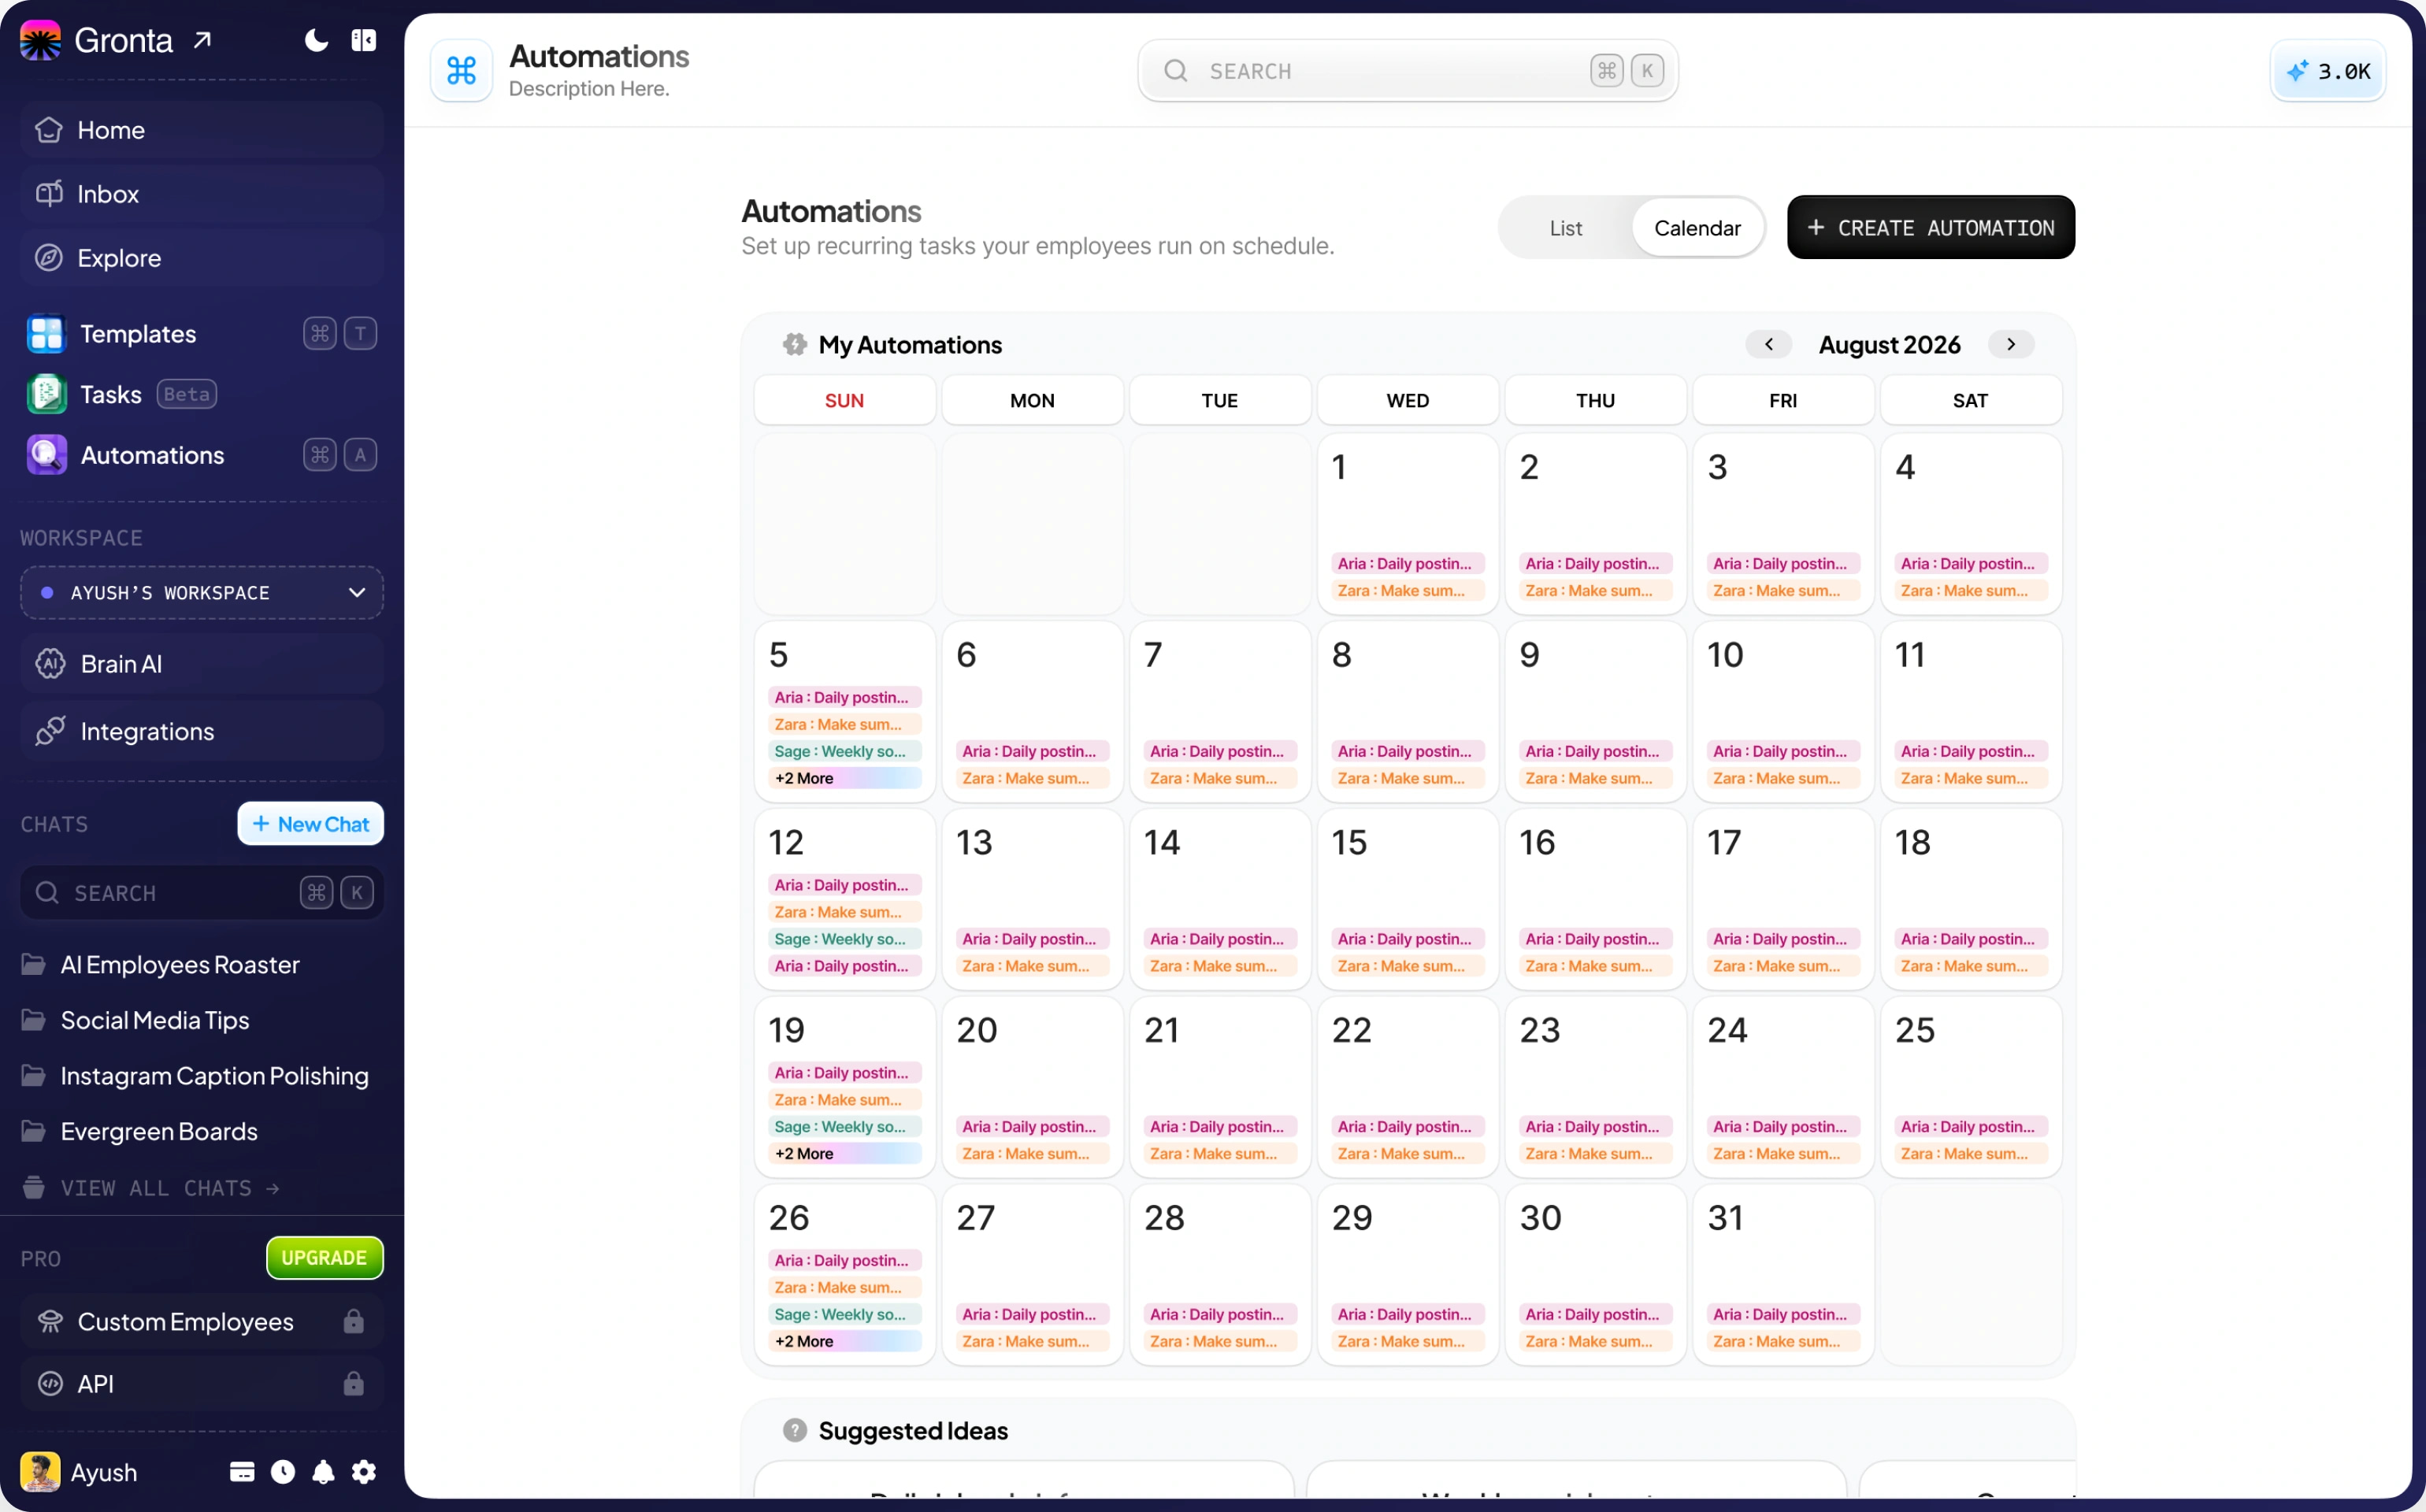This screenshot has width=2426, height=1512.
Task: Start a New Chat
Action: 311,824
